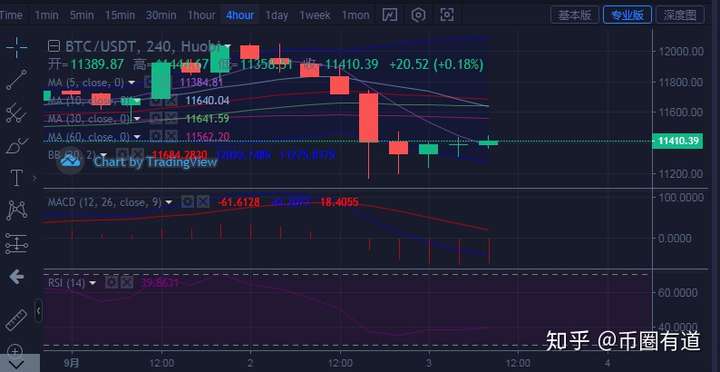Open MA (60, close, 0) dropdown arrow
The width and height of the screenshot is (720, 372).
137,137
